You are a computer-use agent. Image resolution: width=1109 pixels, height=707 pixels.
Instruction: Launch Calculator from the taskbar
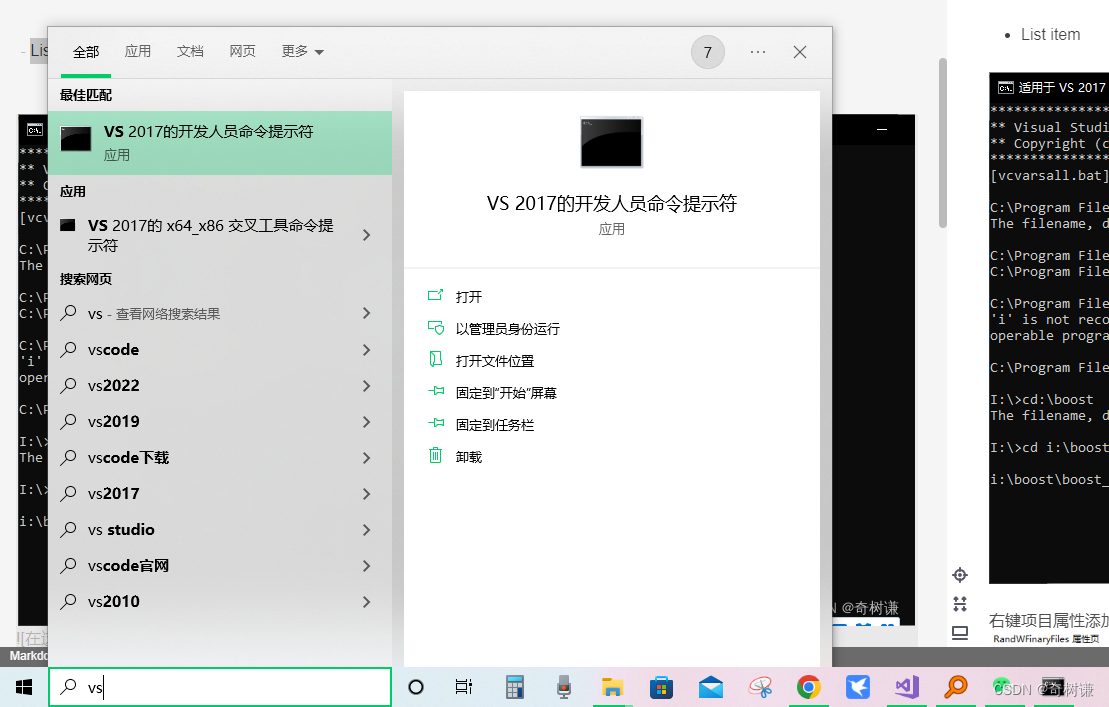pyautogui.click(x=514, y=687)
